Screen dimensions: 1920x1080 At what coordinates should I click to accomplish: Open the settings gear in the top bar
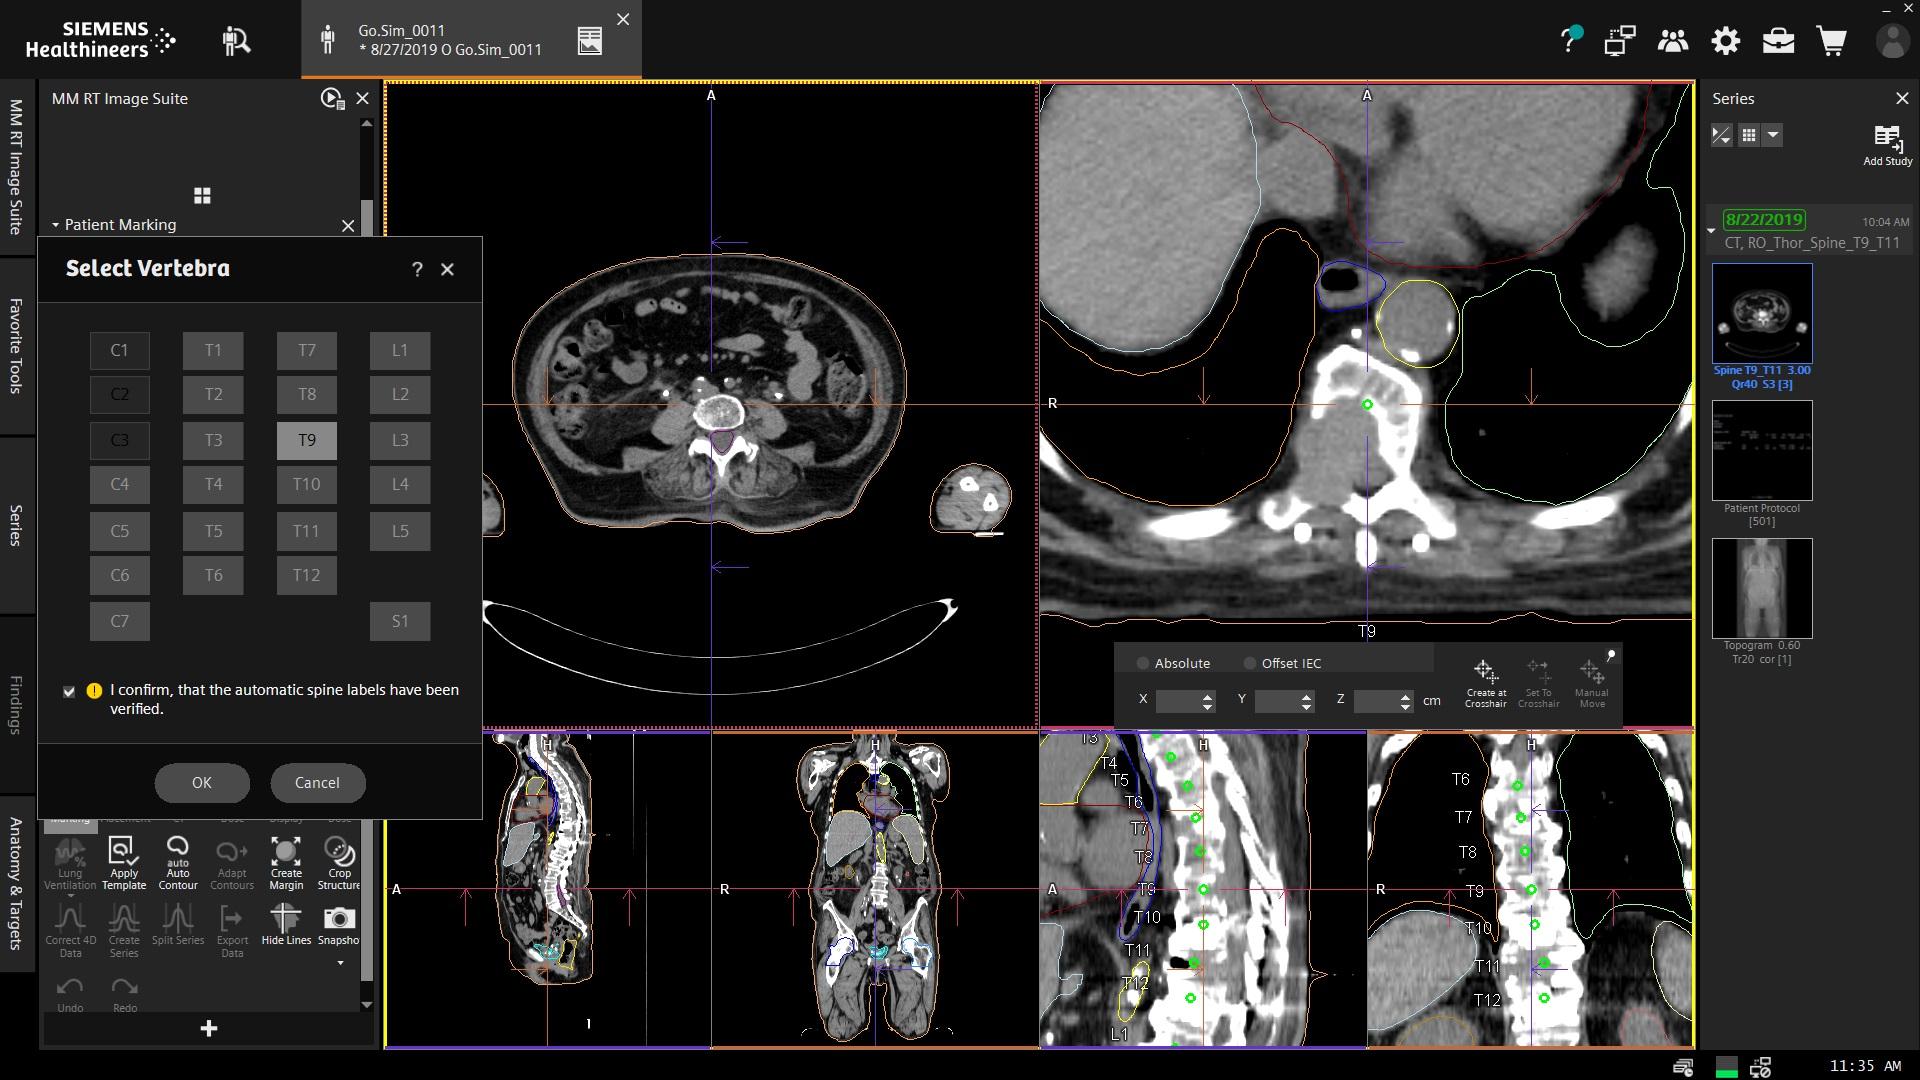pos(1726,41)
